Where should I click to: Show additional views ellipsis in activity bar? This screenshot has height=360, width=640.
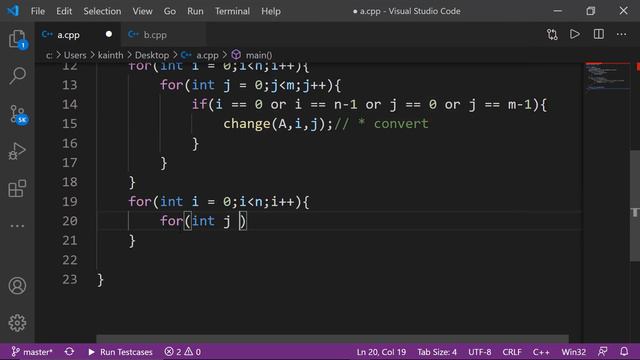coord(17,226)
